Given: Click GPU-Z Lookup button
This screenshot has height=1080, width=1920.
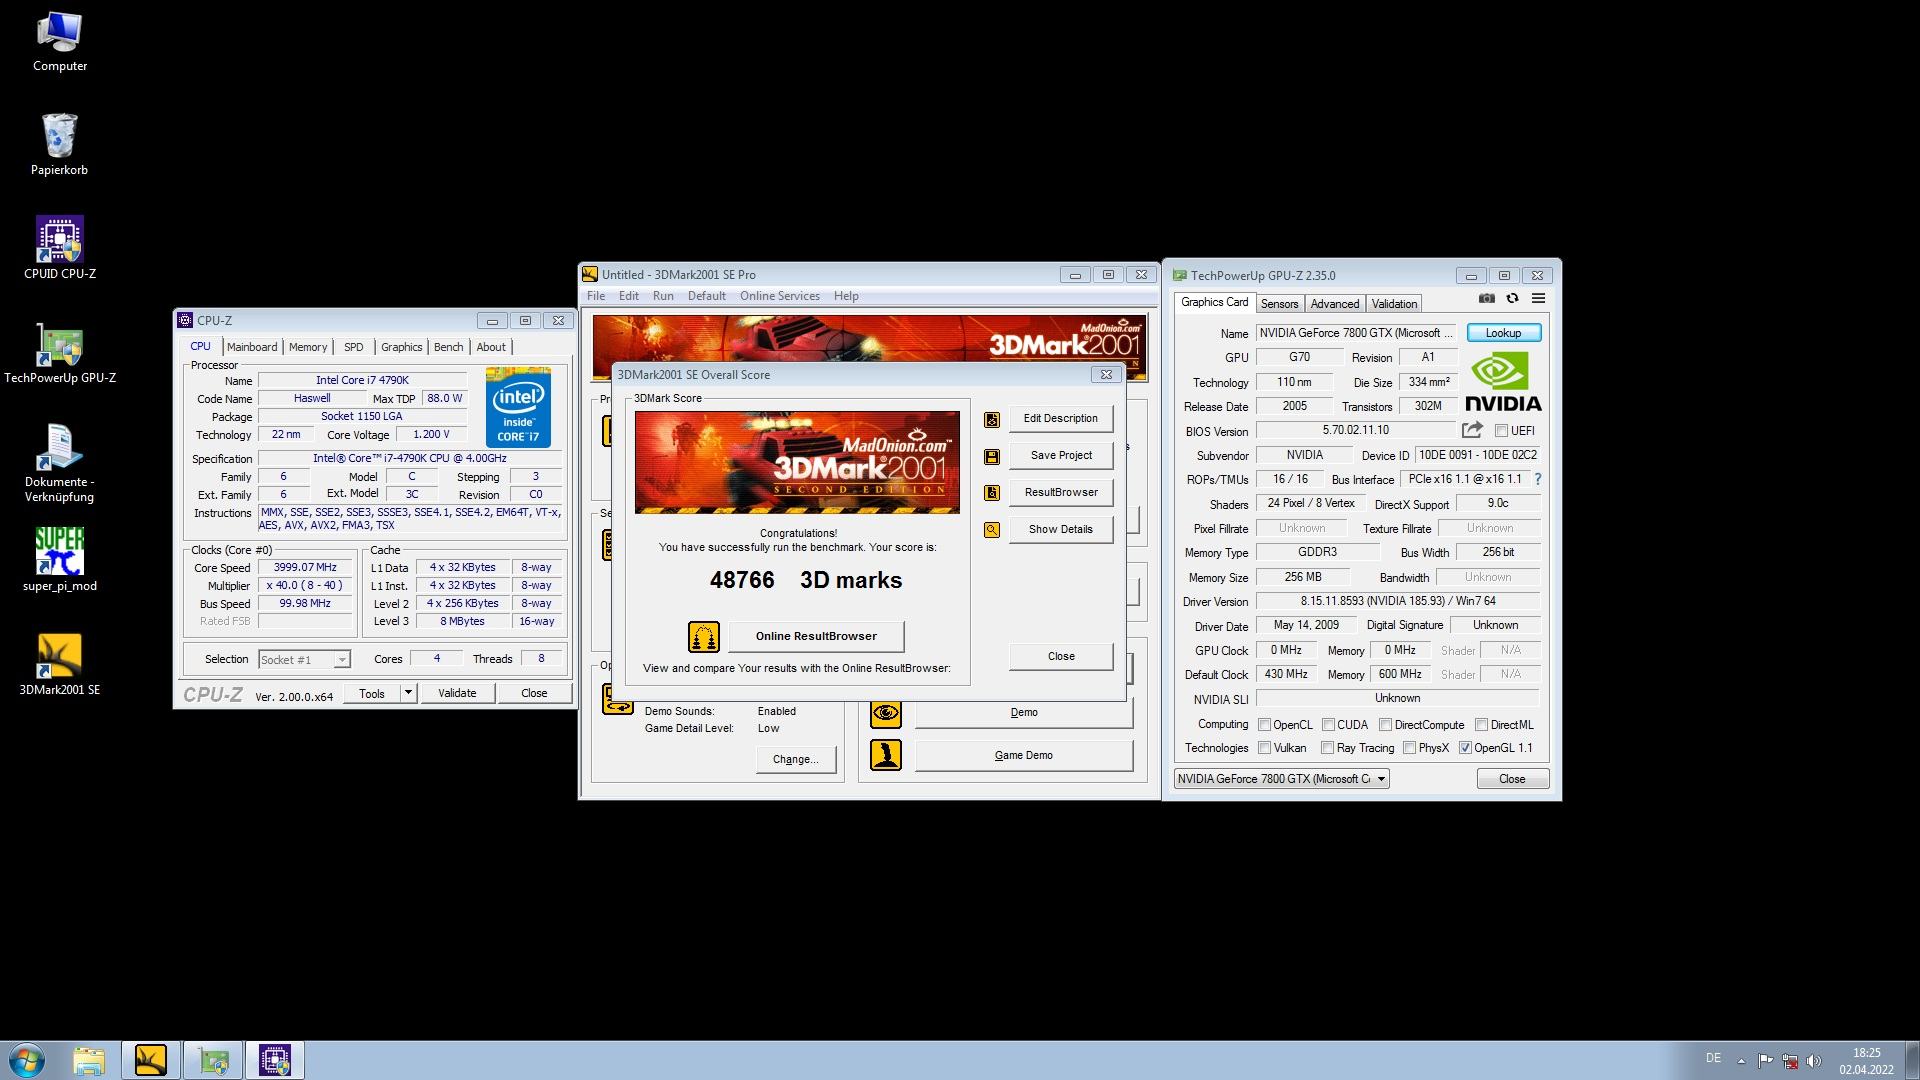Looking at the screenshot, I should point(1504,333).
